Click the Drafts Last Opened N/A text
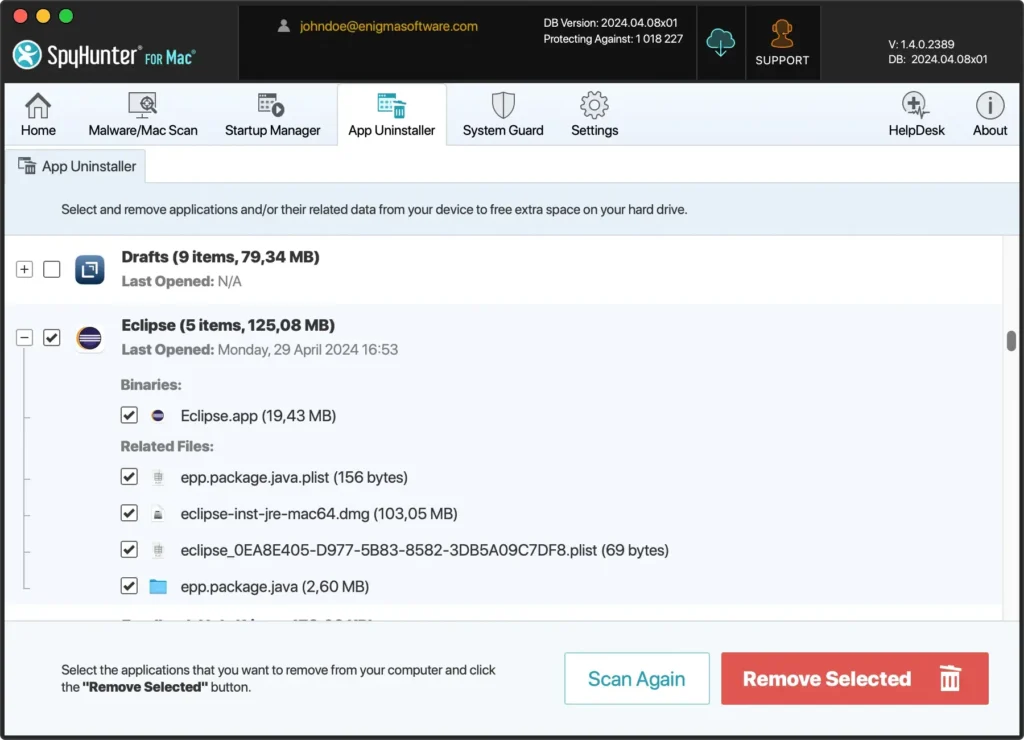Image resolution: width=1024 pixels, height=740 pixels. coord(182,282)
